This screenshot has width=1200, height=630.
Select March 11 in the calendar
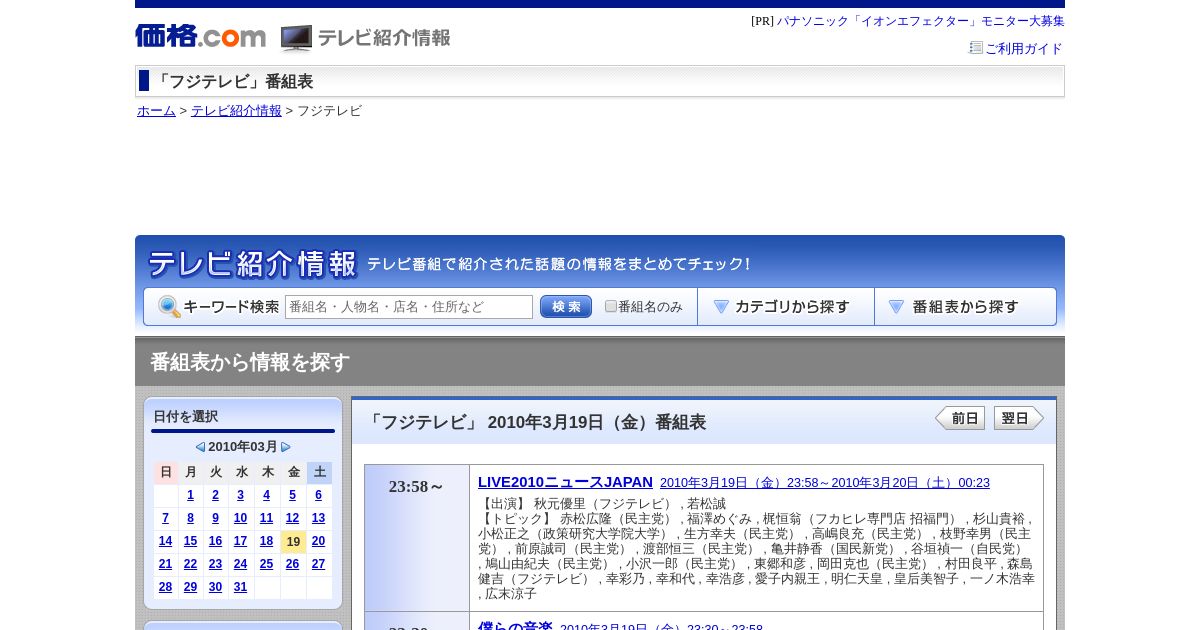266,518
